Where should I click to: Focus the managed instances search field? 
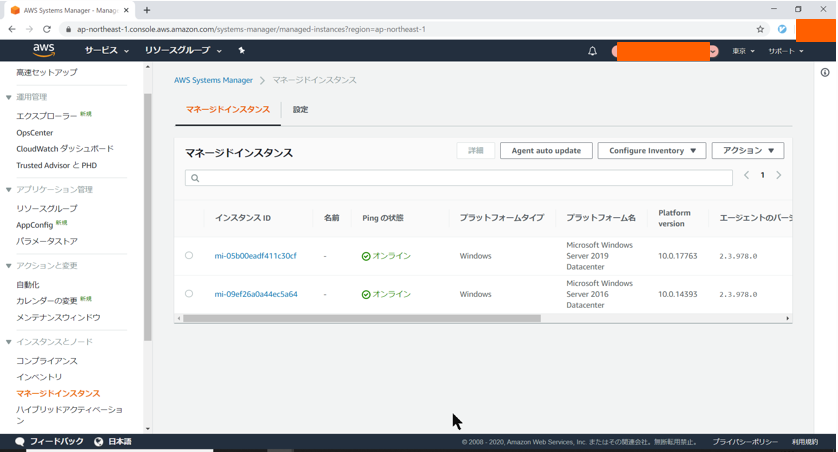coord(459,178)
